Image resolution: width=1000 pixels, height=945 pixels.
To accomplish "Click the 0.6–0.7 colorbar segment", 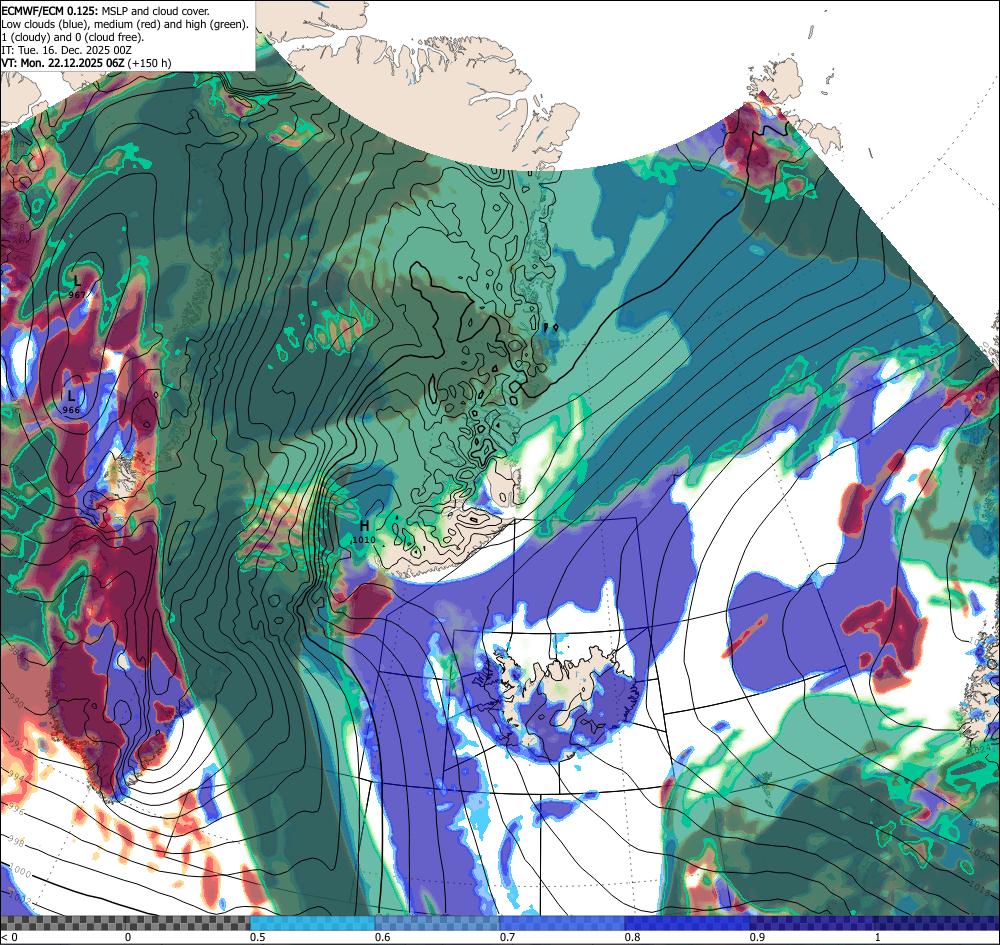I will point(438,923).
